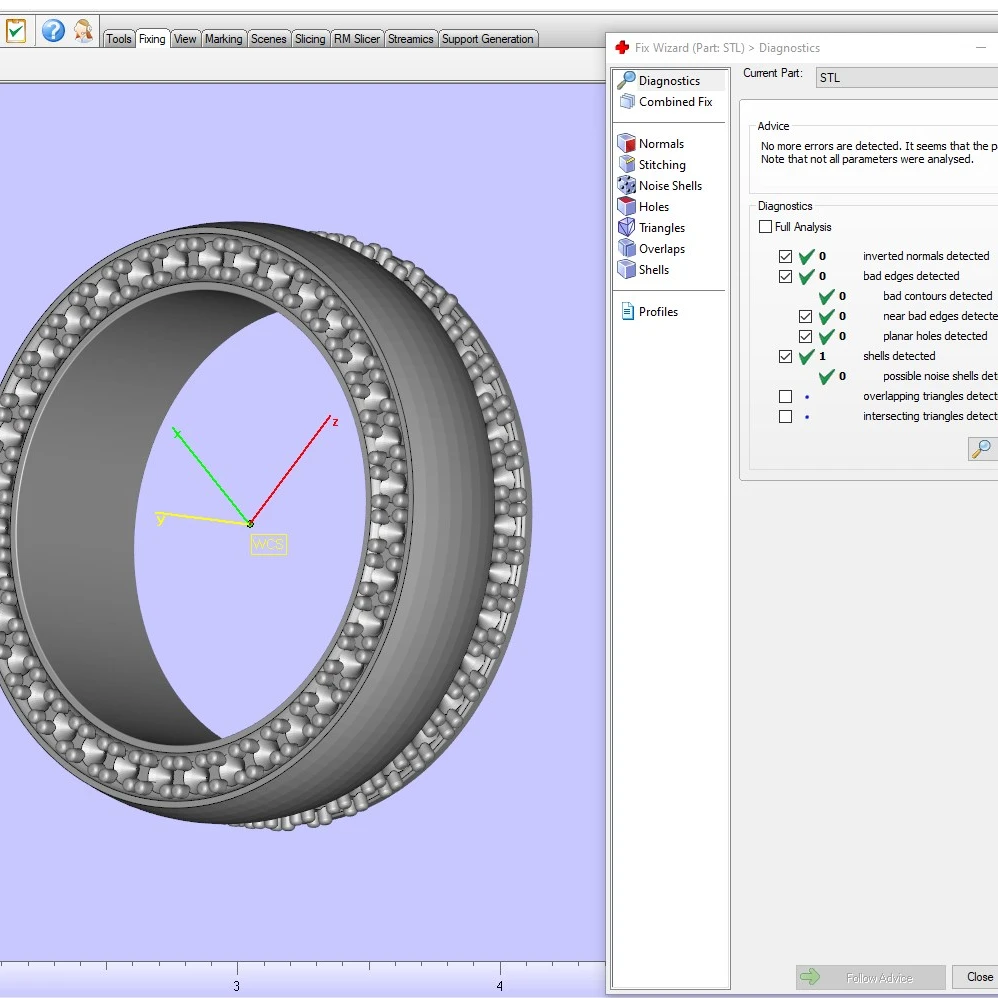Click the 'shells detected' text
The height and width of the screenshot is (998, 998).
coord(899,356)
